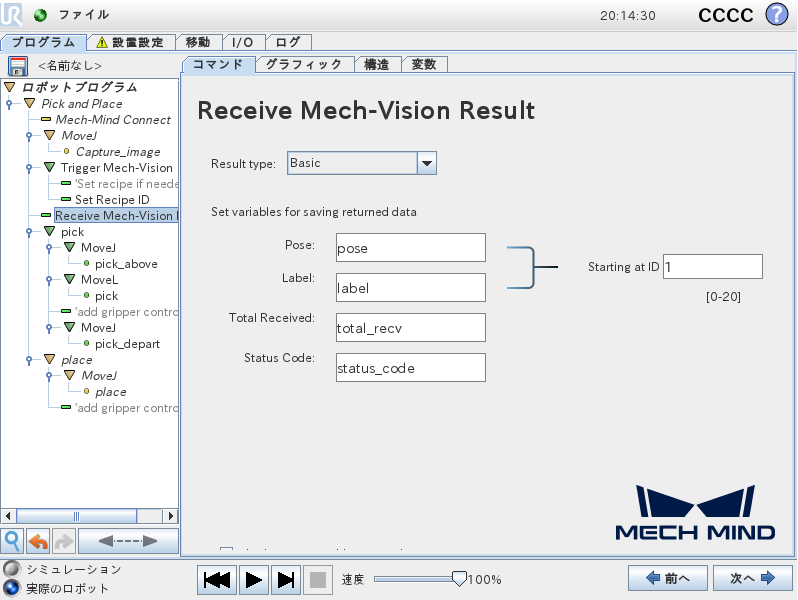Screen dimensions: 798x600
Task: Click the tree width toggle arrows button
Action: (x=128, y=541)
